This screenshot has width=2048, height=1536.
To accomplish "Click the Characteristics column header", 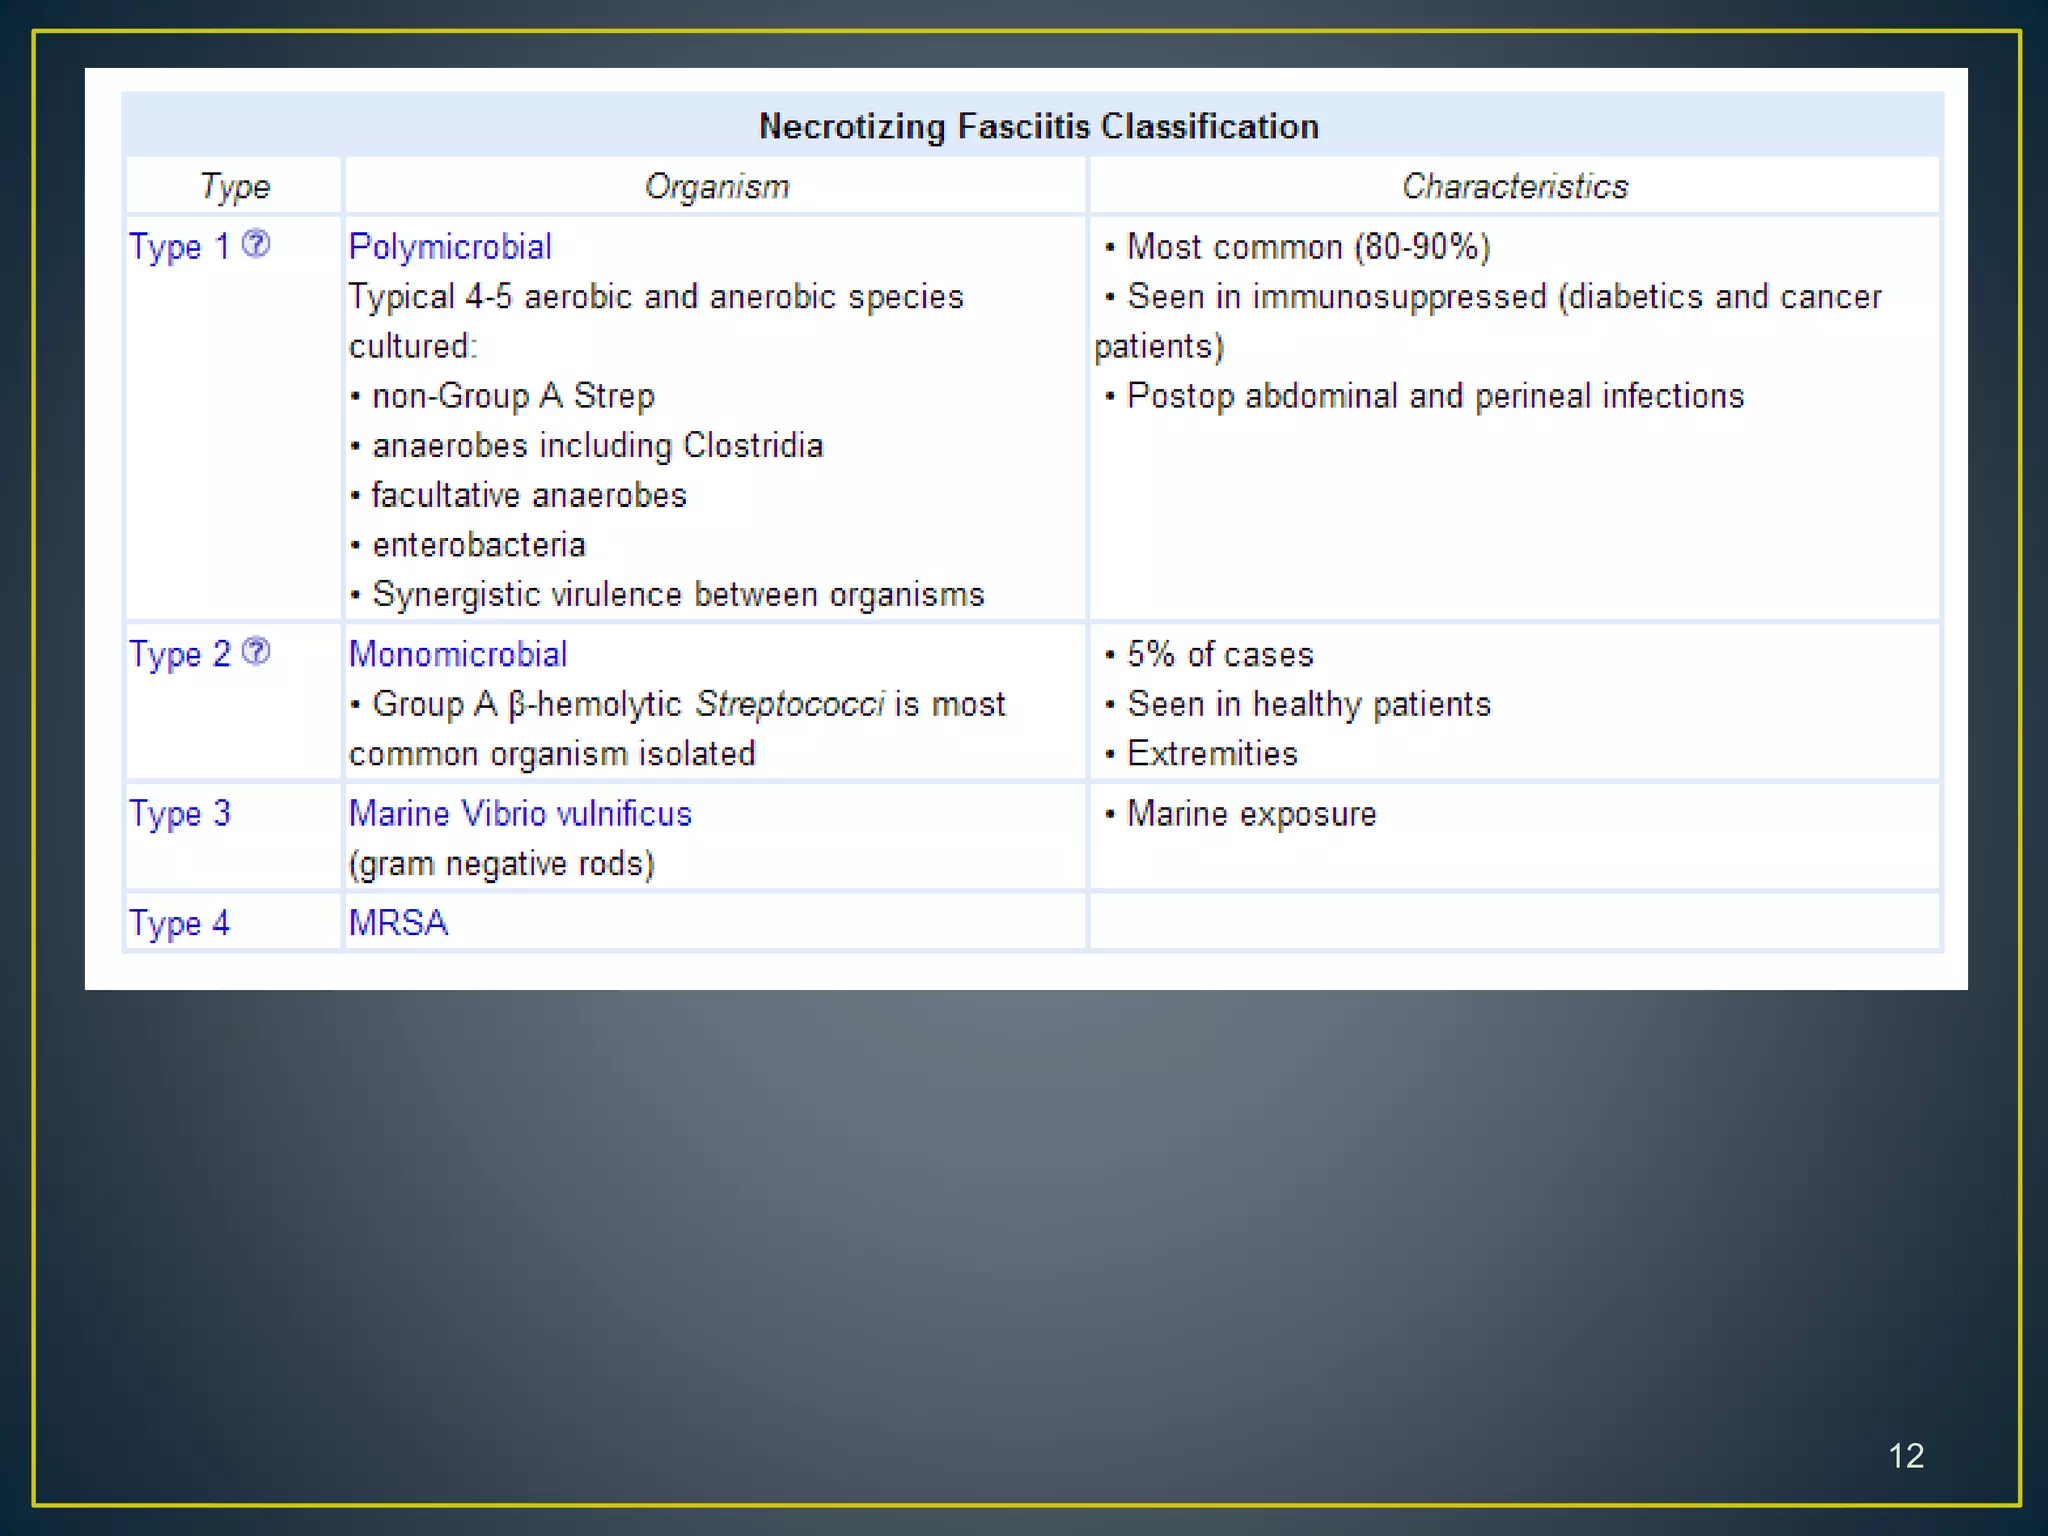I will click(1514, 187).
